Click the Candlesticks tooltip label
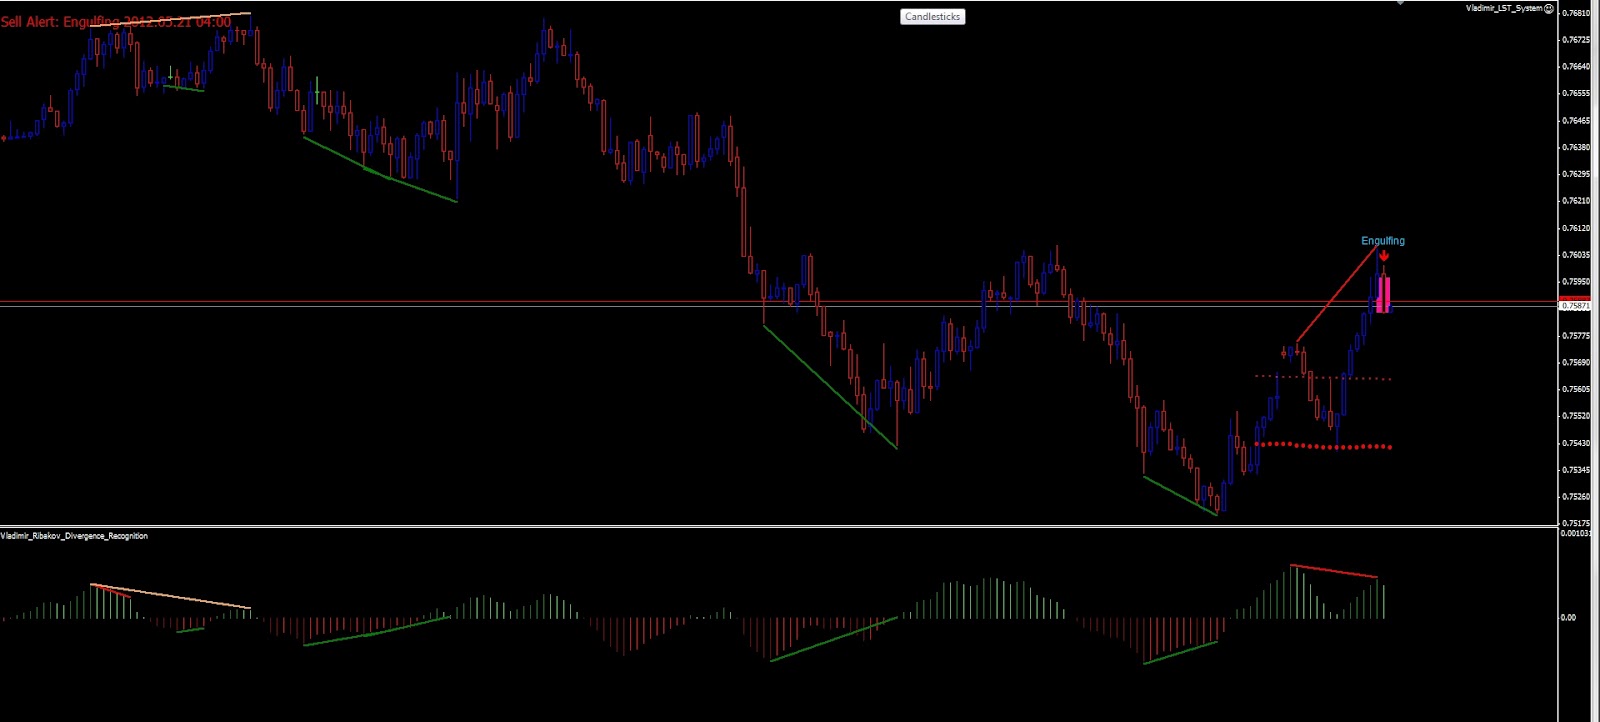 click(933, 17)
